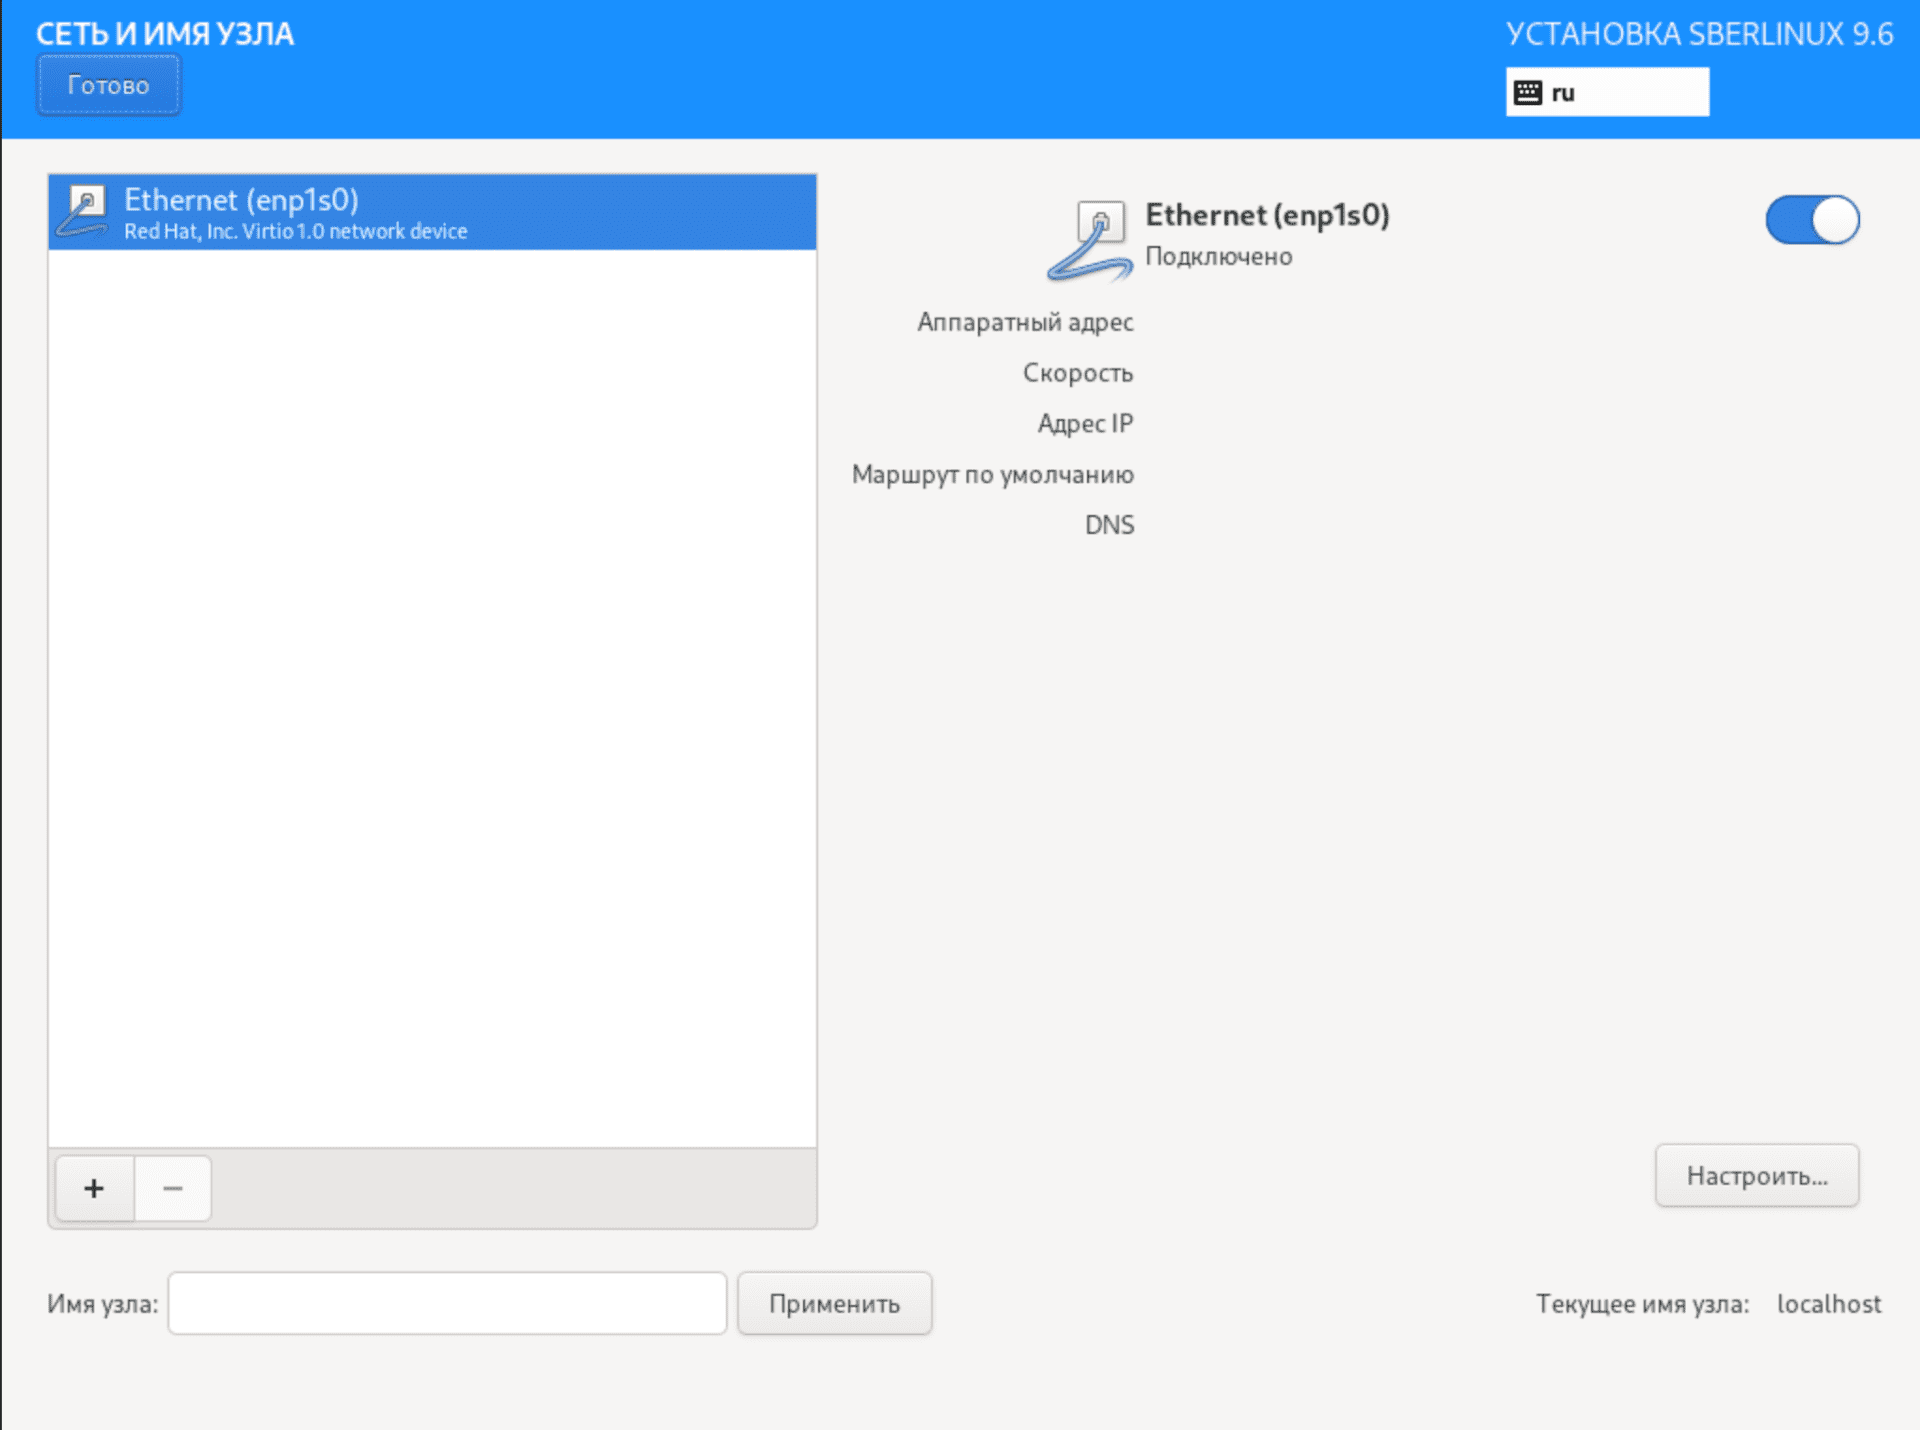
Task: Click the Red Hat Virtio network device subtitle
Action: click(x=295, y=231)
